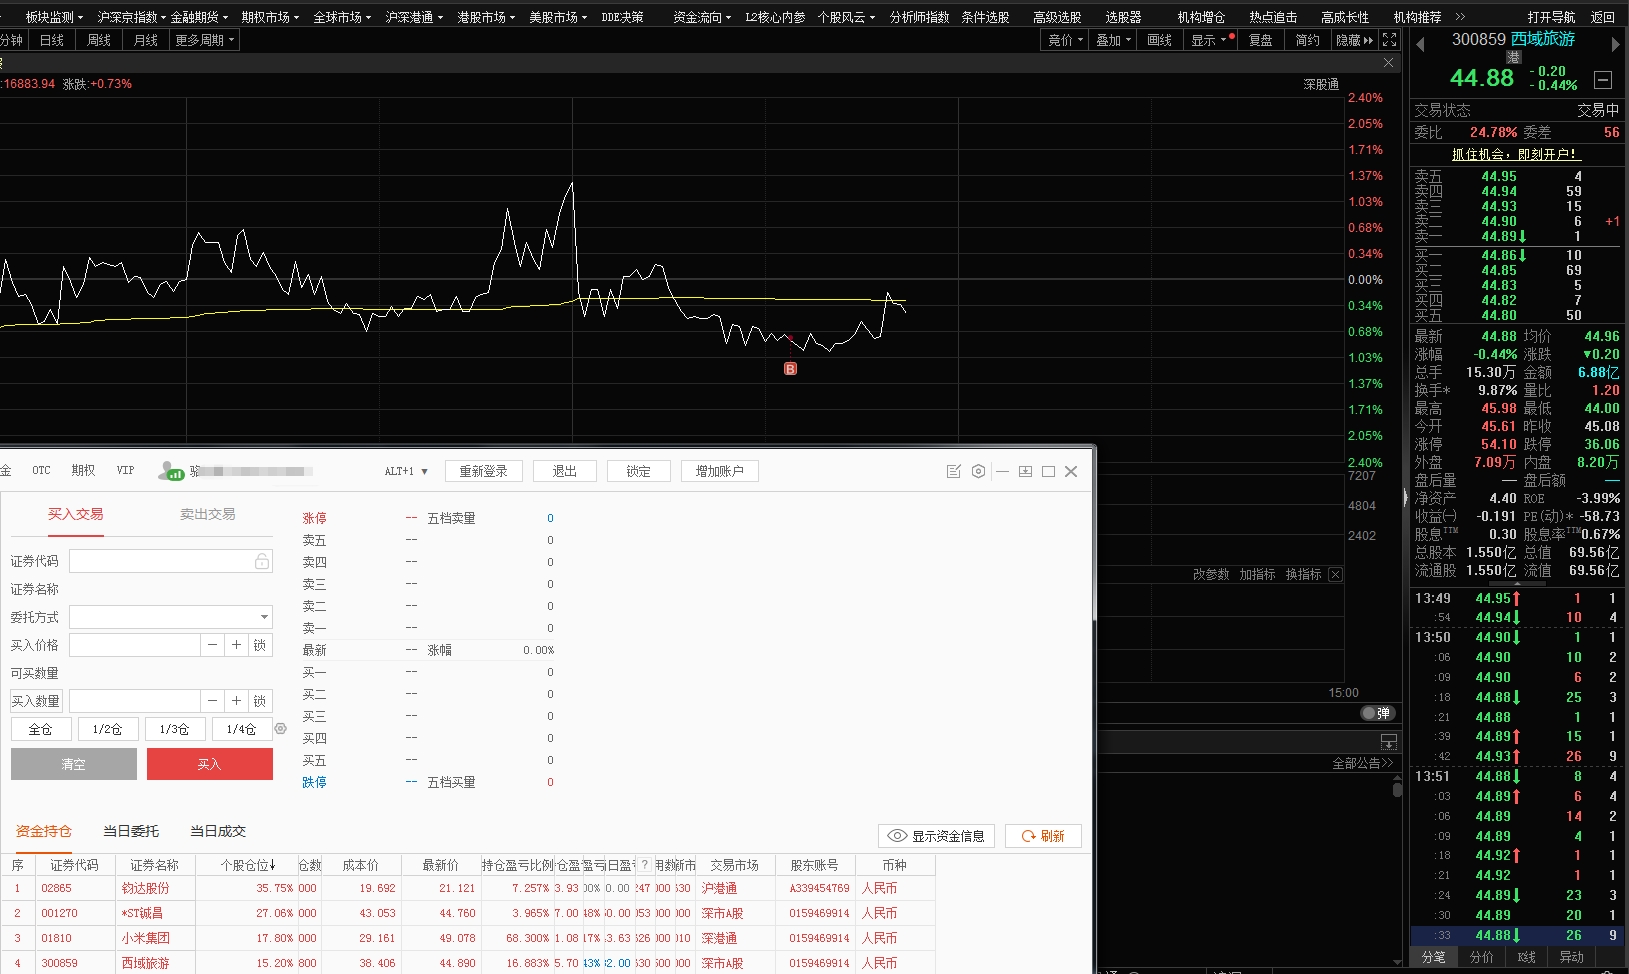Increase 买入价格 with the plus button
The image size is (1629, 974).
tap(236, 645)
